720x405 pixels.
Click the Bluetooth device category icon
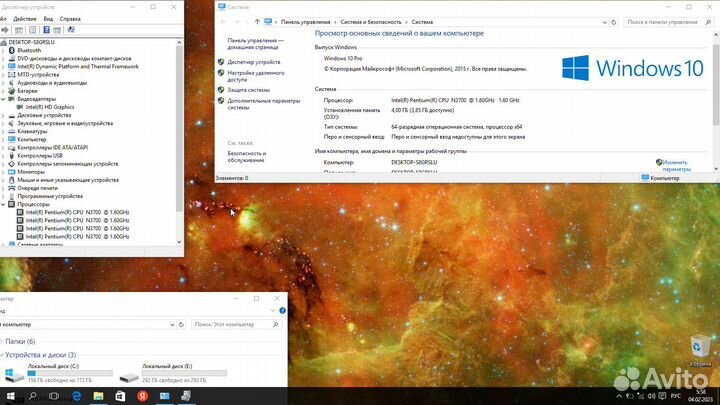(11, 50)
